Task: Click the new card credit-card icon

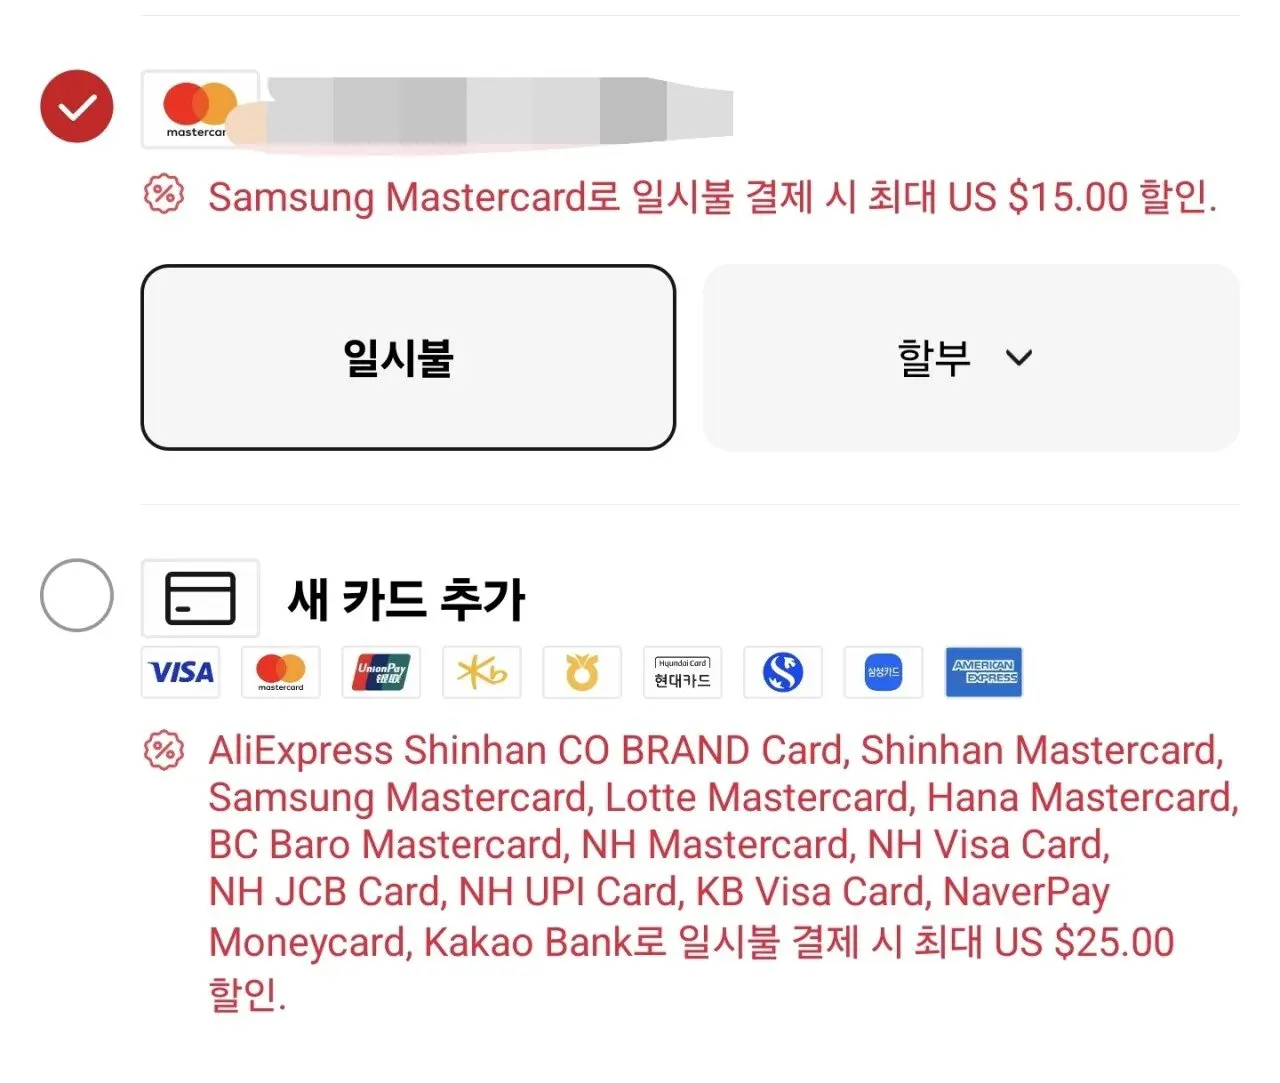Action: (200, 598)
